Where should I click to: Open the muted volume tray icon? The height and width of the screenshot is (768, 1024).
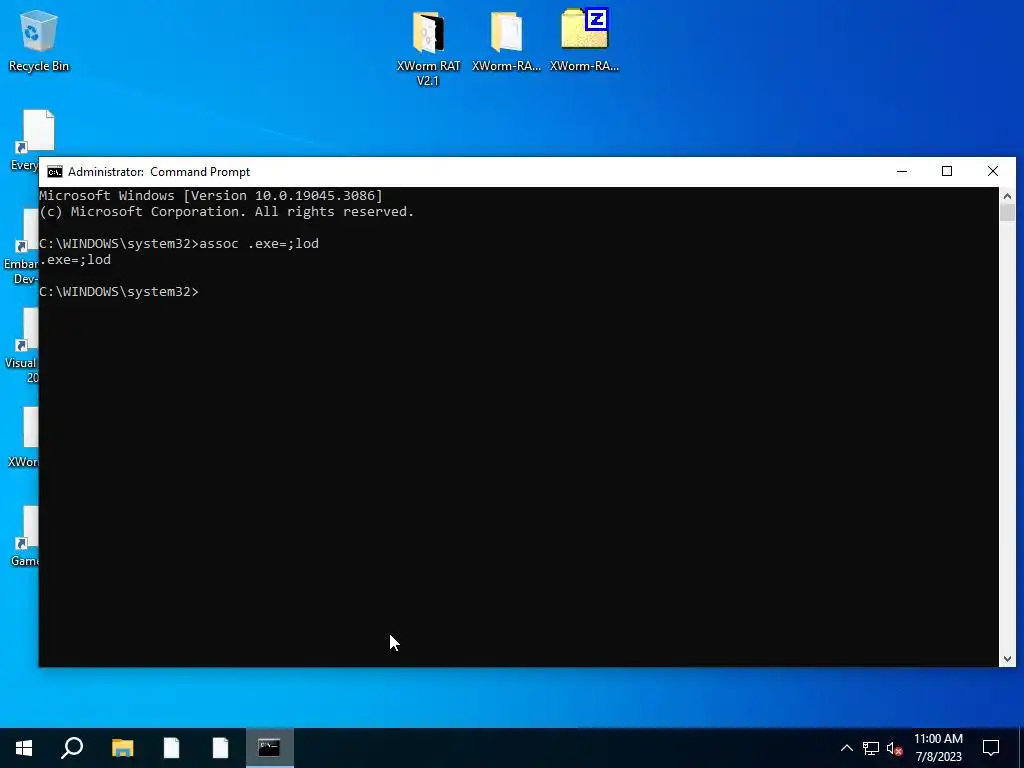click(895, 748)
